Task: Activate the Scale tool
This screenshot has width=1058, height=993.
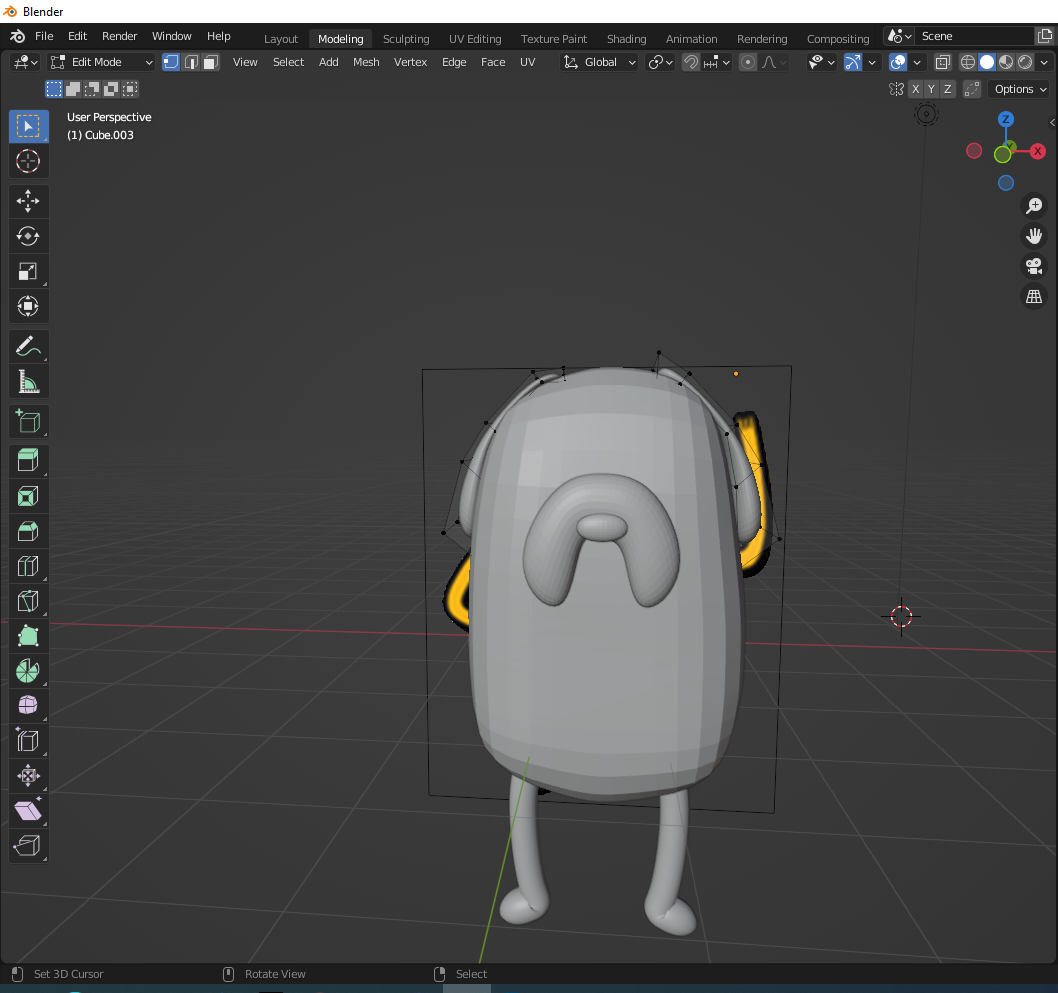Action: (28, 271)
